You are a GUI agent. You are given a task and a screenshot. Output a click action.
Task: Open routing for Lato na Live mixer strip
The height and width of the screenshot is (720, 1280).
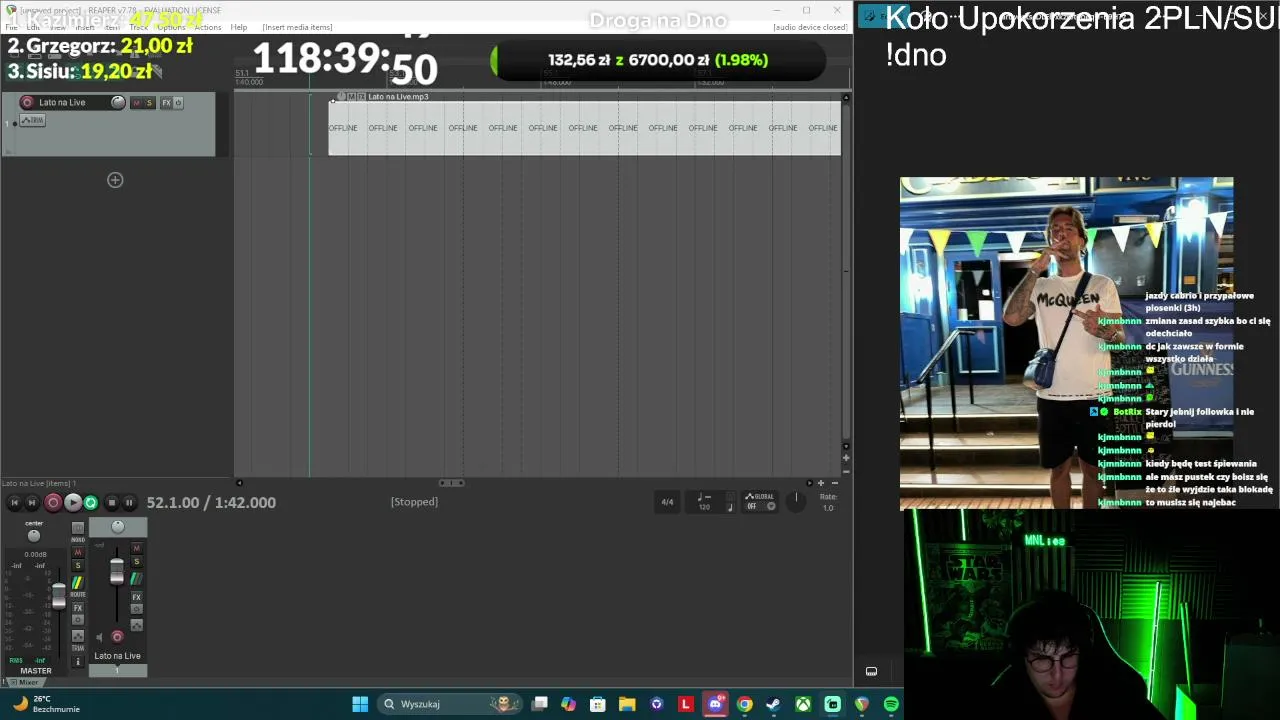[137, 579]
